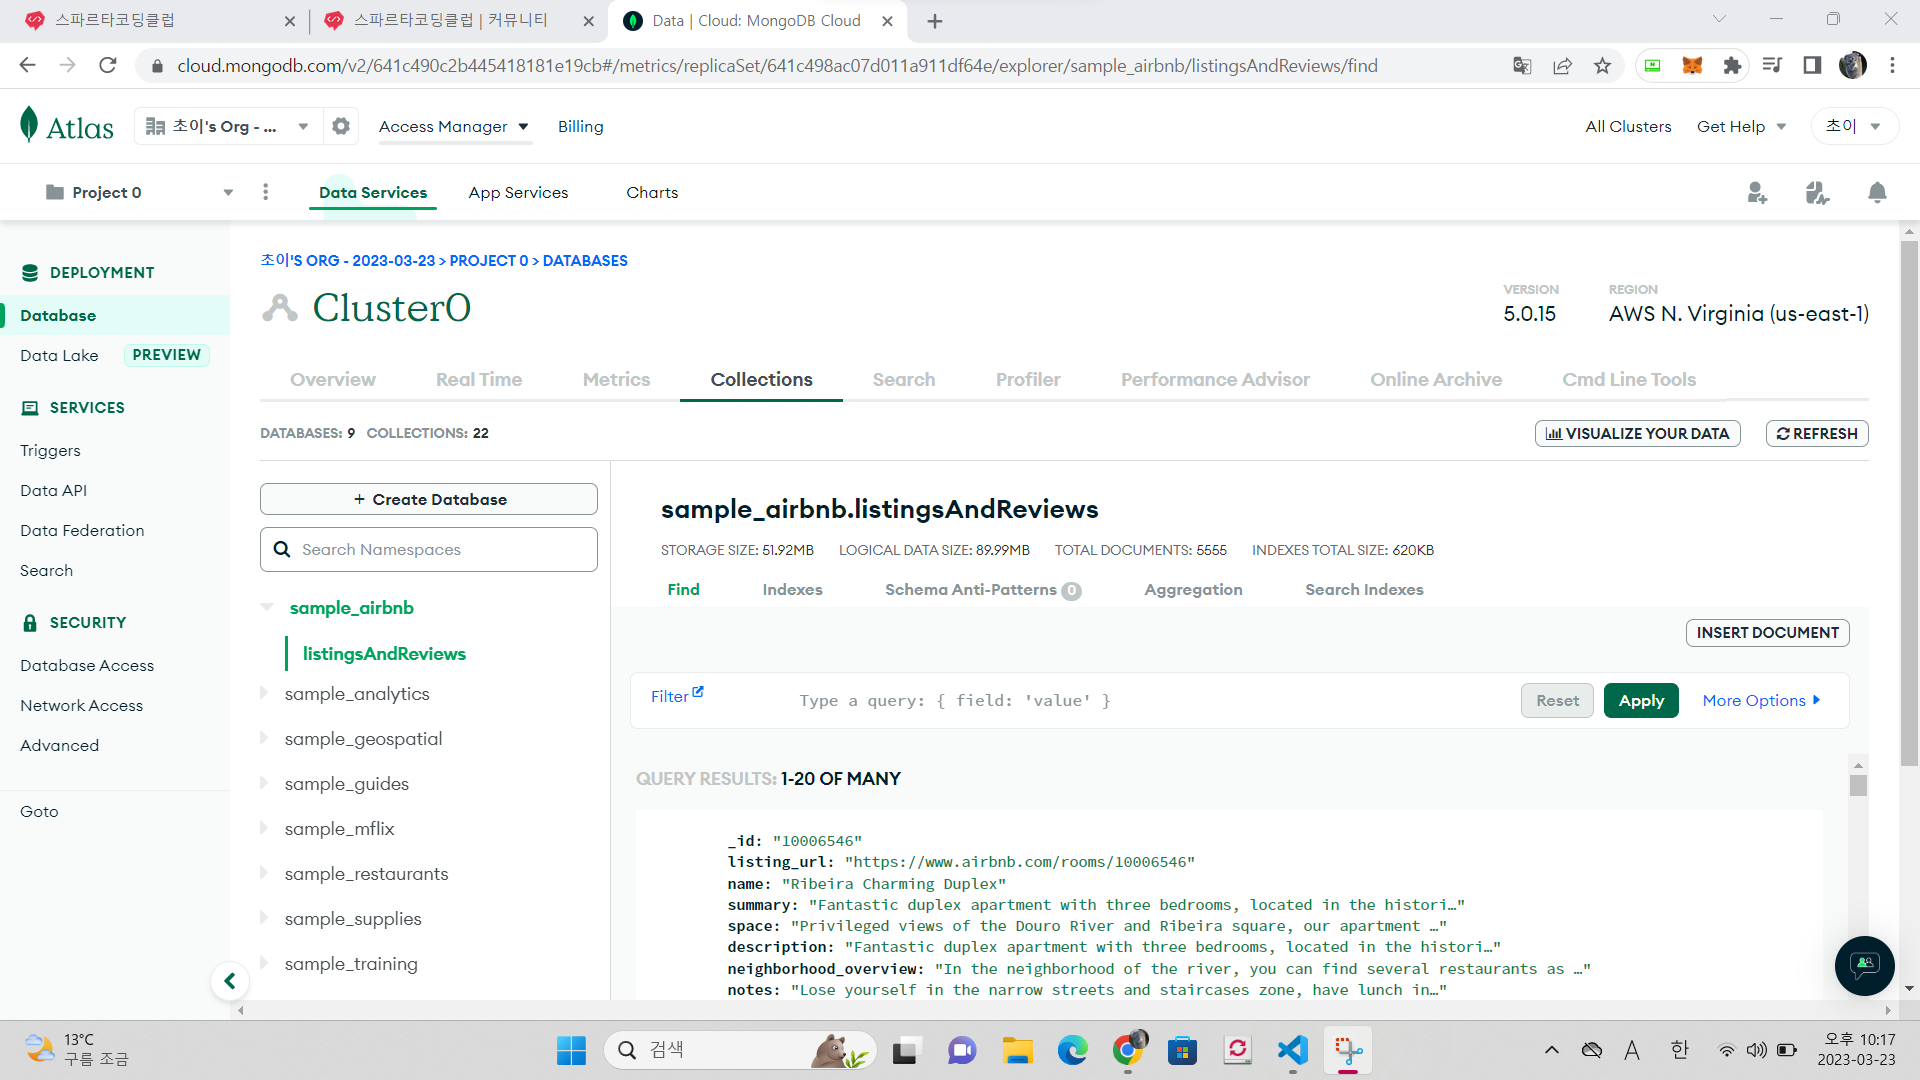1920x1080 pixels.
Task: Bookmark this page with the star
Action: click(1603, 66)
